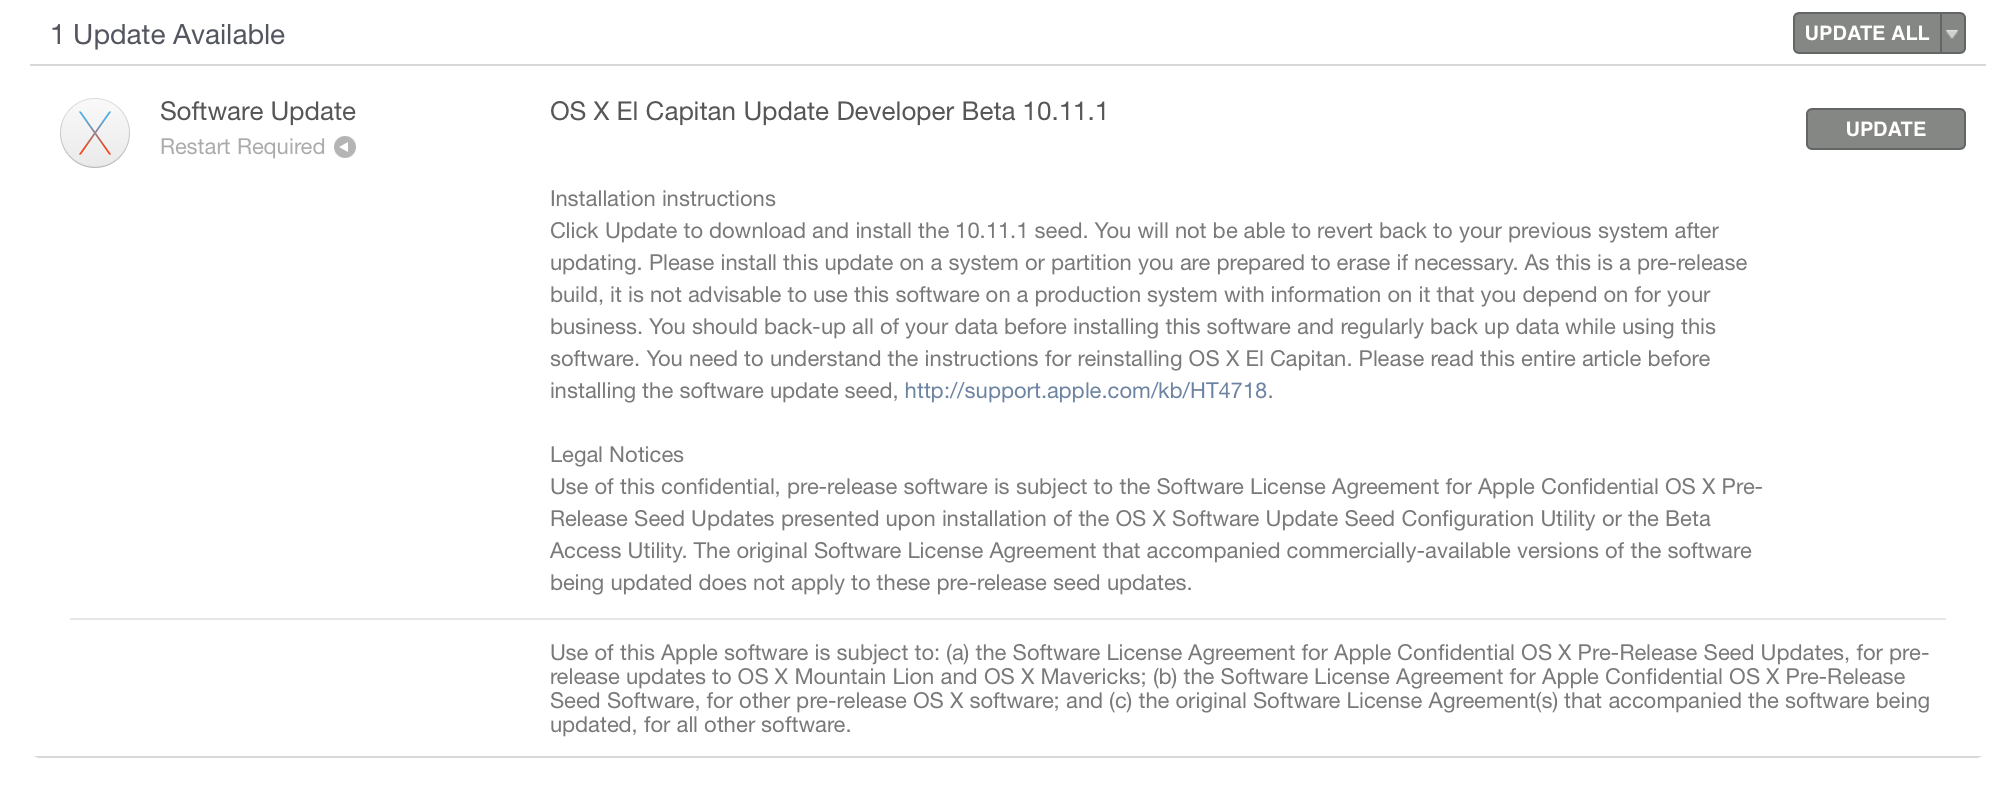
Task: Click the line starting "Access Utility. The original"
Action: 1151,551
